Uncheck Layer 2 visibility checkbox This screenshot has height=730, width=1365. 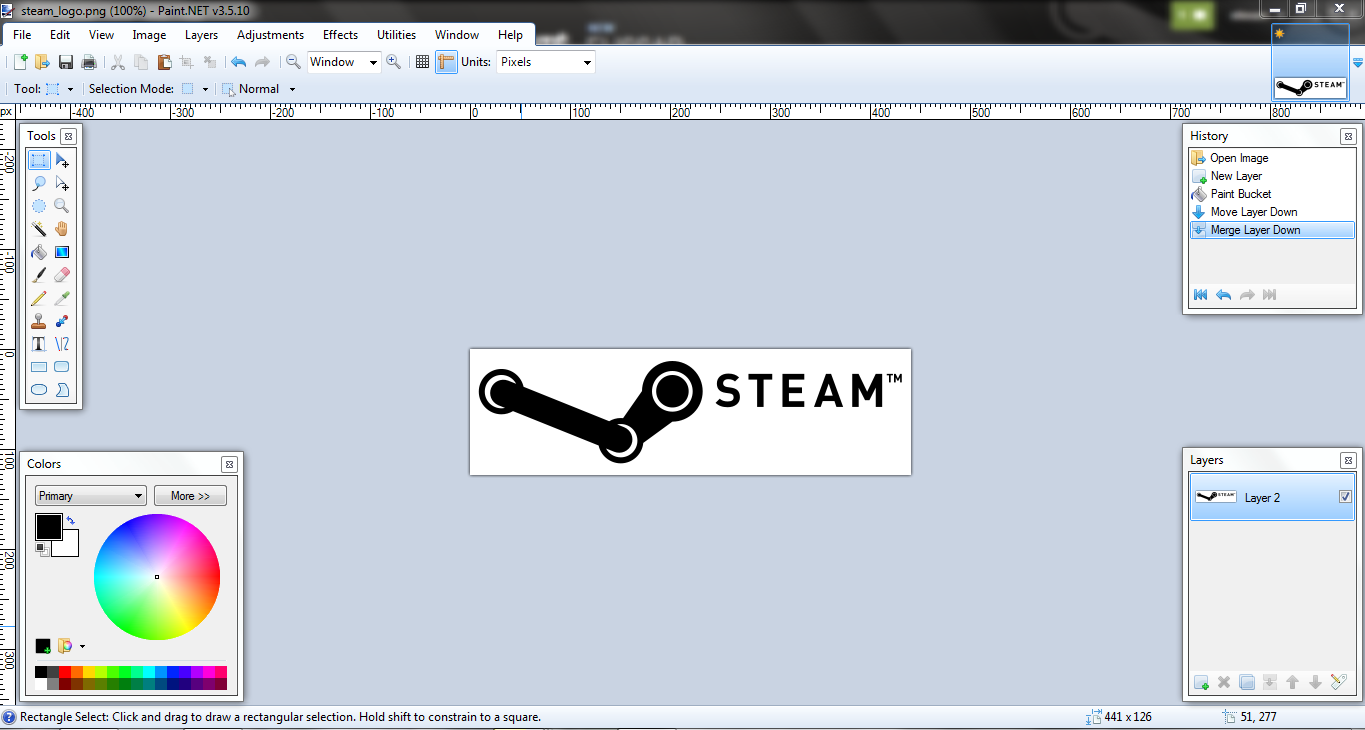click(1345, 497)
